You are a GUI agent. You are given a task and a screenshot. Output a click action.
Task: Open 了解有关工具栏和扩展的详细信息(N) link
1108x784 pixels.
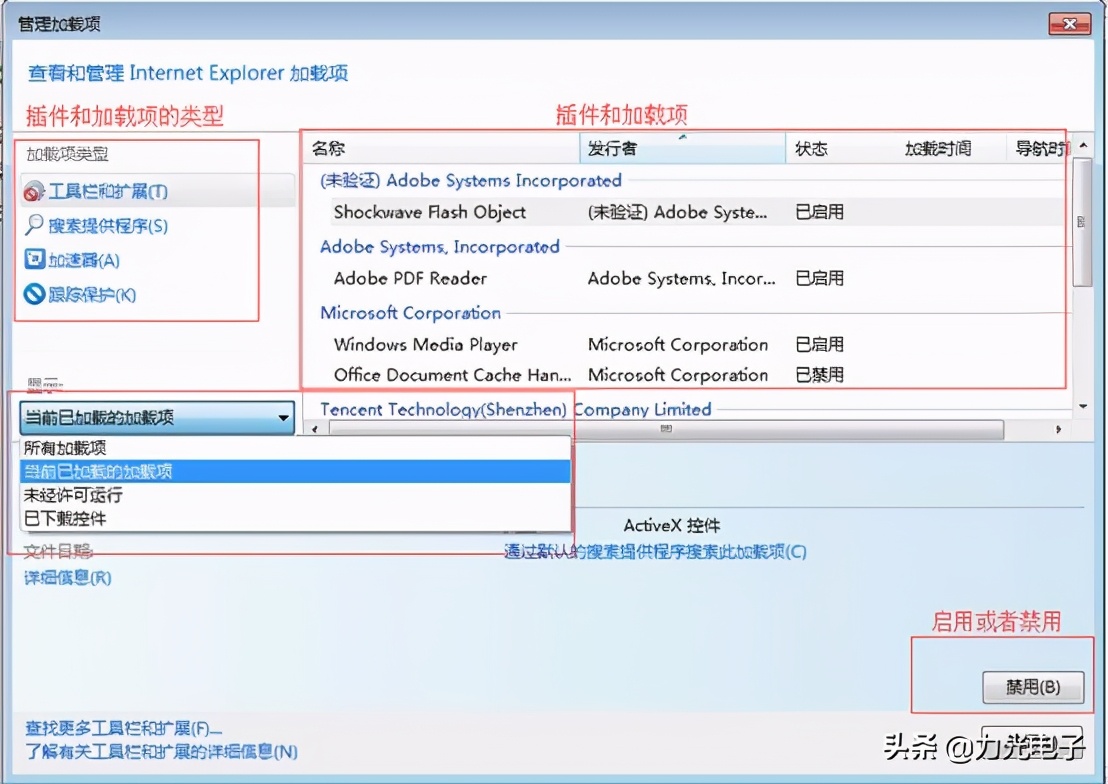click(x=161, y=751)
